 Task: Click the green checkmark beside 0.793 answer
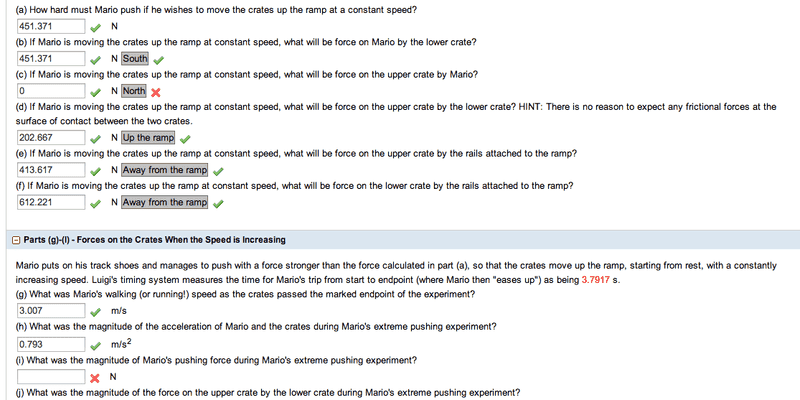[x=95, y=344]
